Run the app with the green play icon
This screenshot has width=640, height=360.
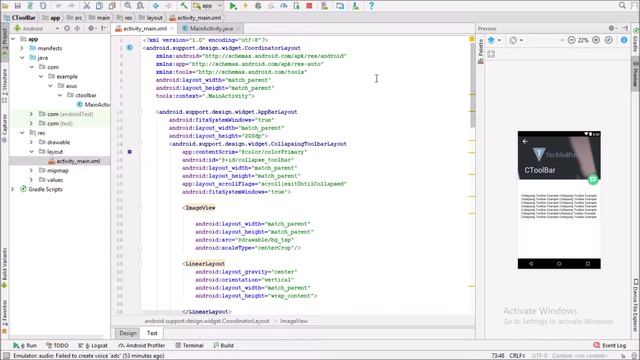click(x=233, y=6)
